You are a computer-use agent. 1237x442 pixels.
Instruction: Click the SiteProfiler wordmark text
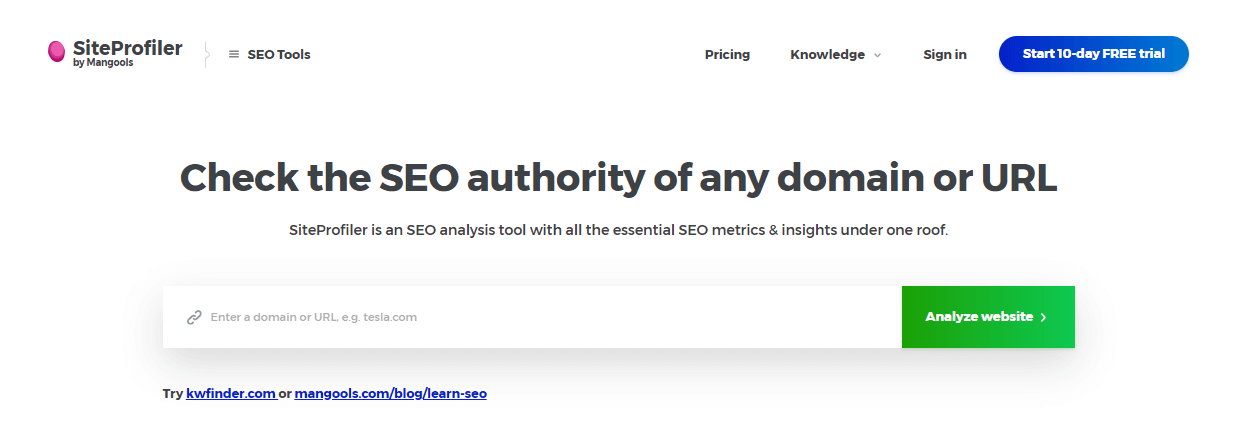[x=128, y=47]
